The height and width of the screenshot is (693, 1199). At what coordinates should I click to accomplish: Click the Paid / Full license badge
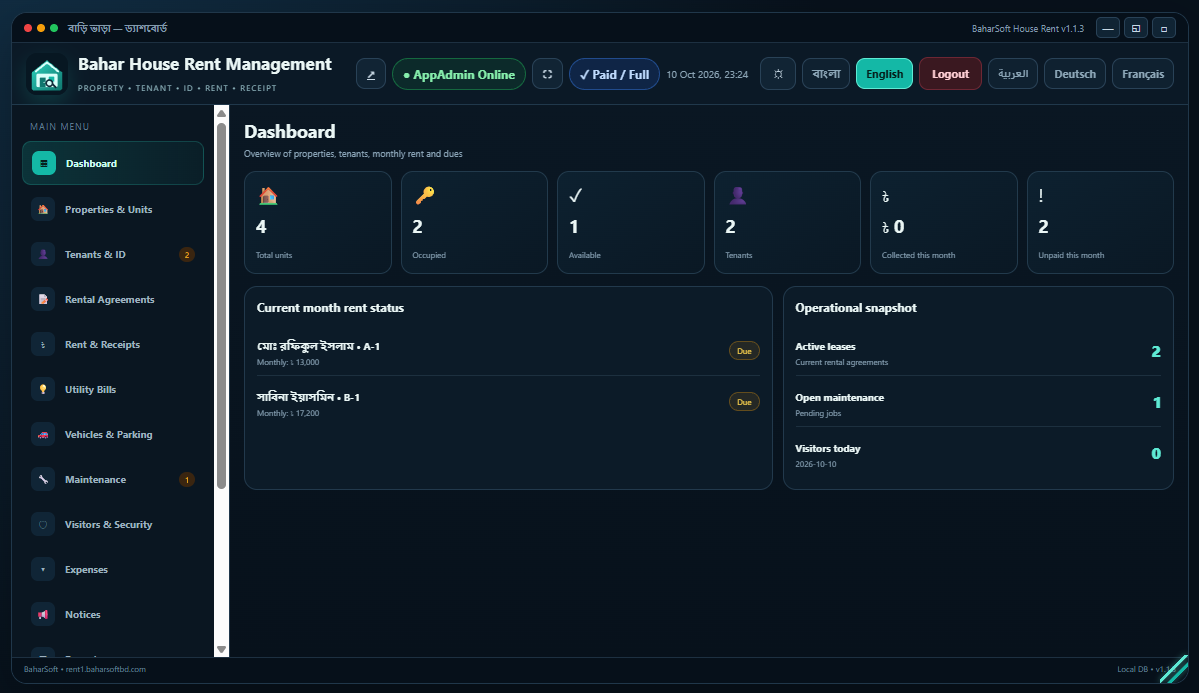click(x=614, y=74)
